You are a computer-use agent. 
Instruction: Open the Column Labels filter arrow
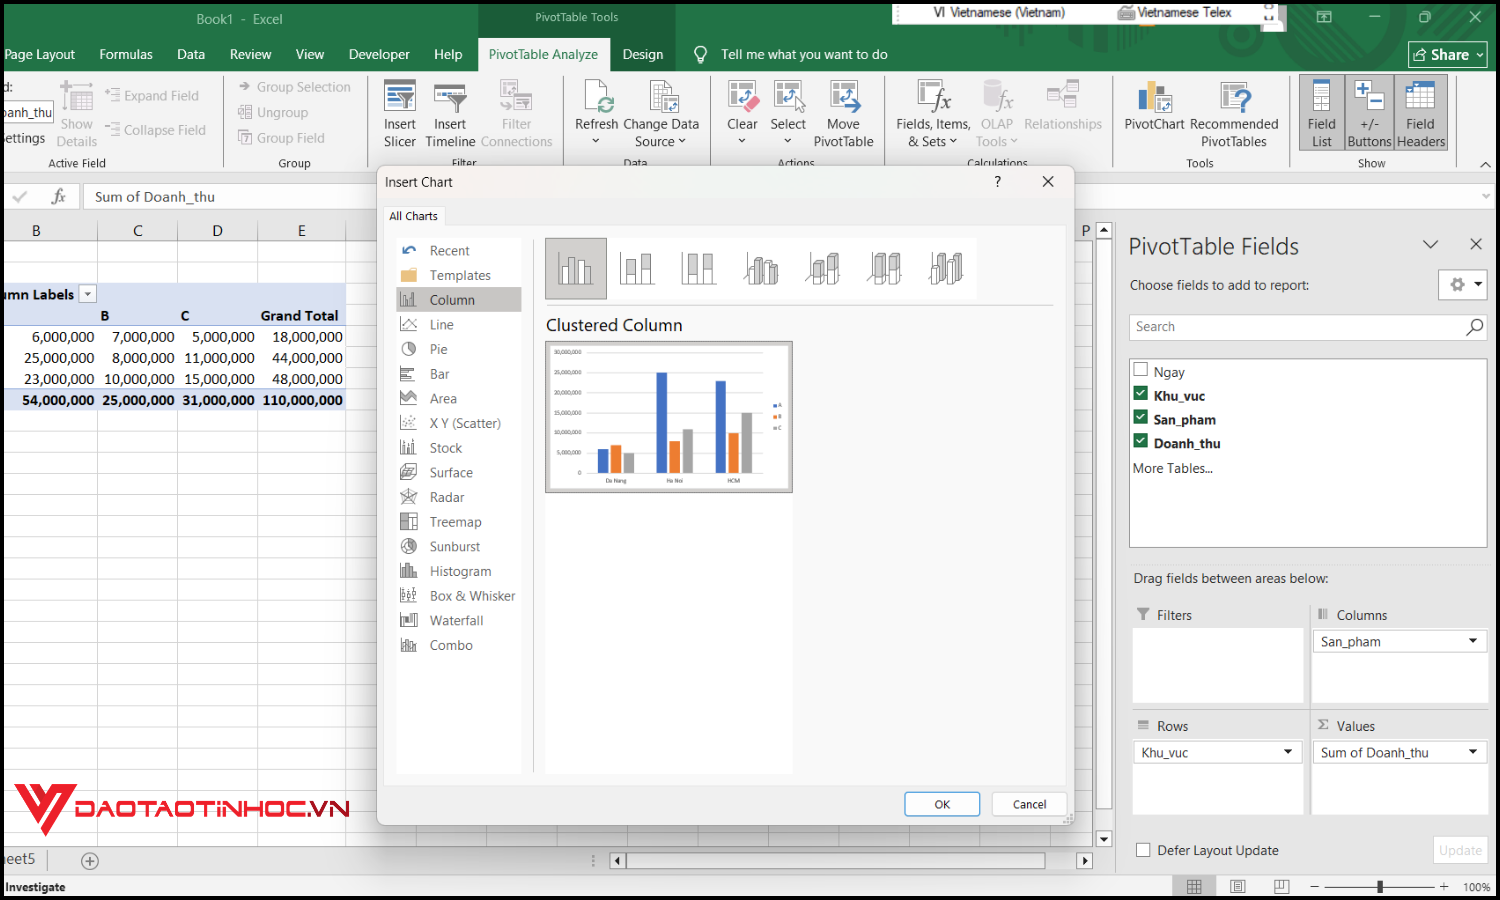coord(87,293)
